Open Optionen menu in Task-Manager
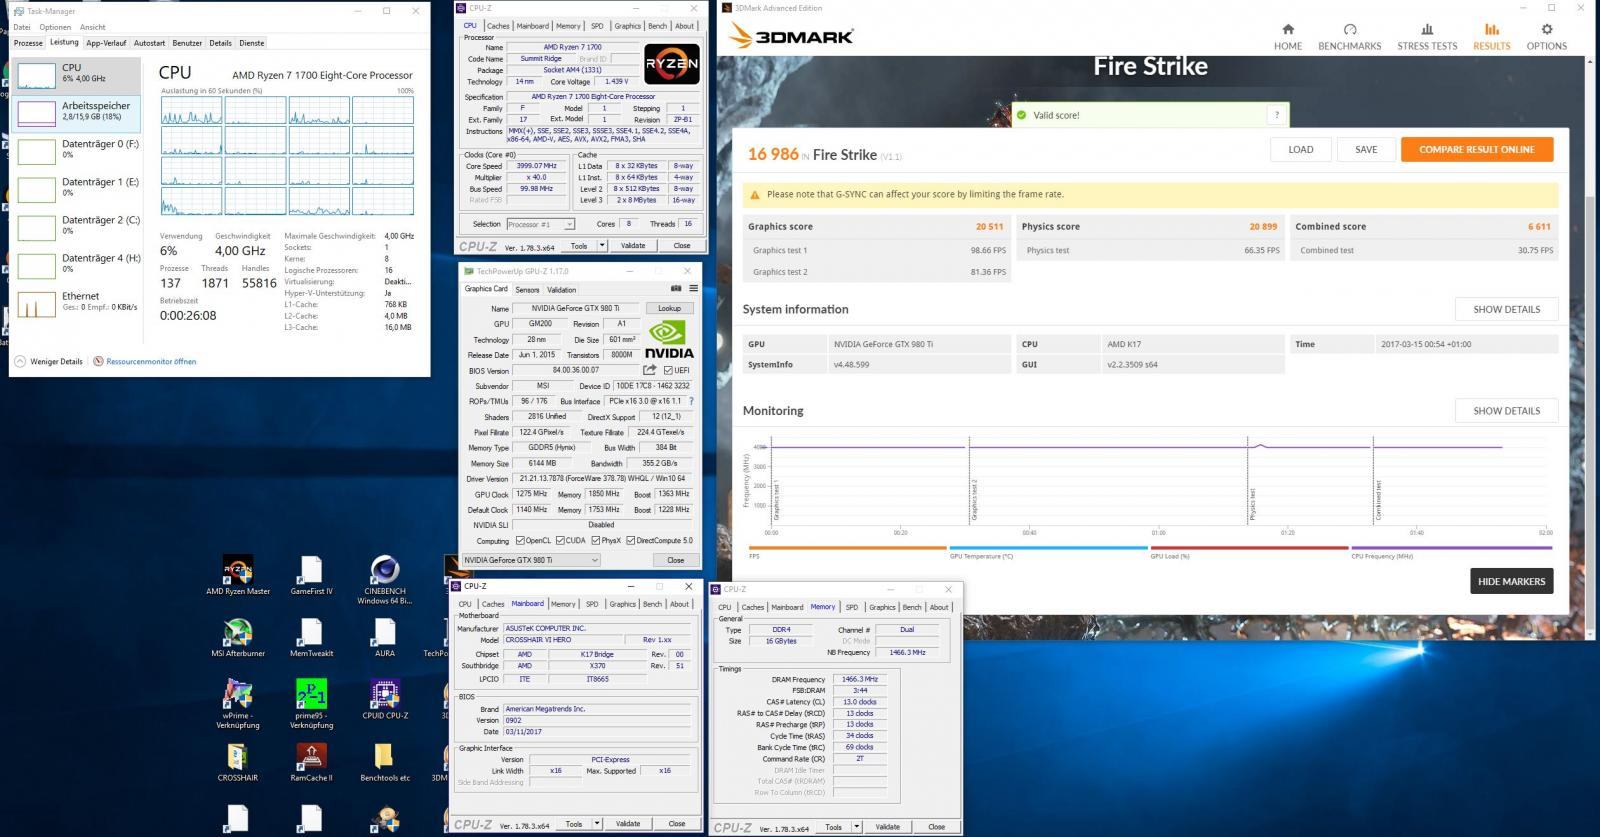The width and height of the screenshot is (1600, 837). [x=55, y=27]
